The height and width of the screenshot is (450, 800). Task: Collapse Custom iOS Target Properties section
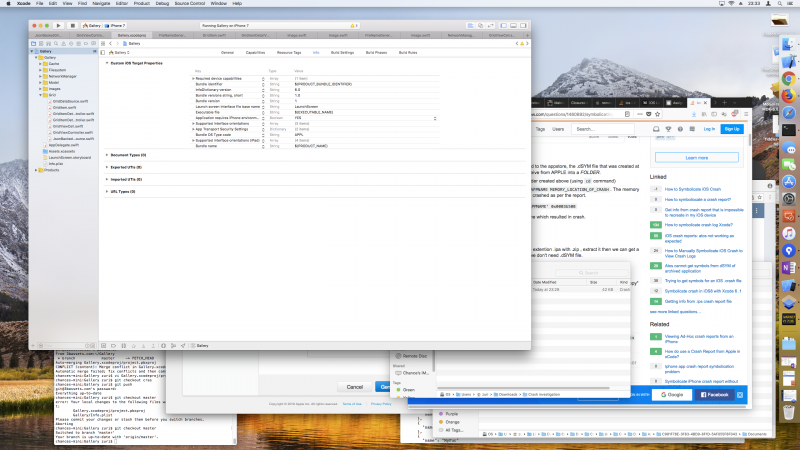(x=108, y=63)
